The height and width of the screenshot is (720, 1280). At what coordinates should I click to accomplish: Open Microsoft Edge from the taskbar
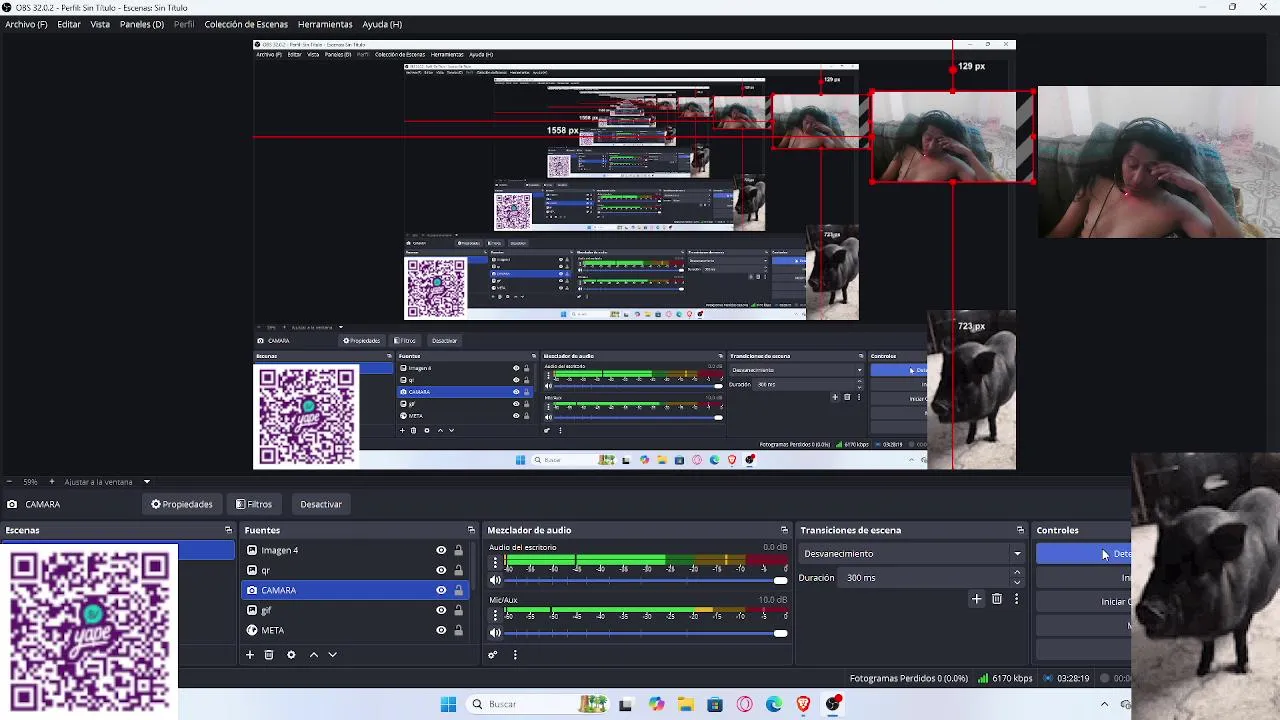[x=774, y=704]
